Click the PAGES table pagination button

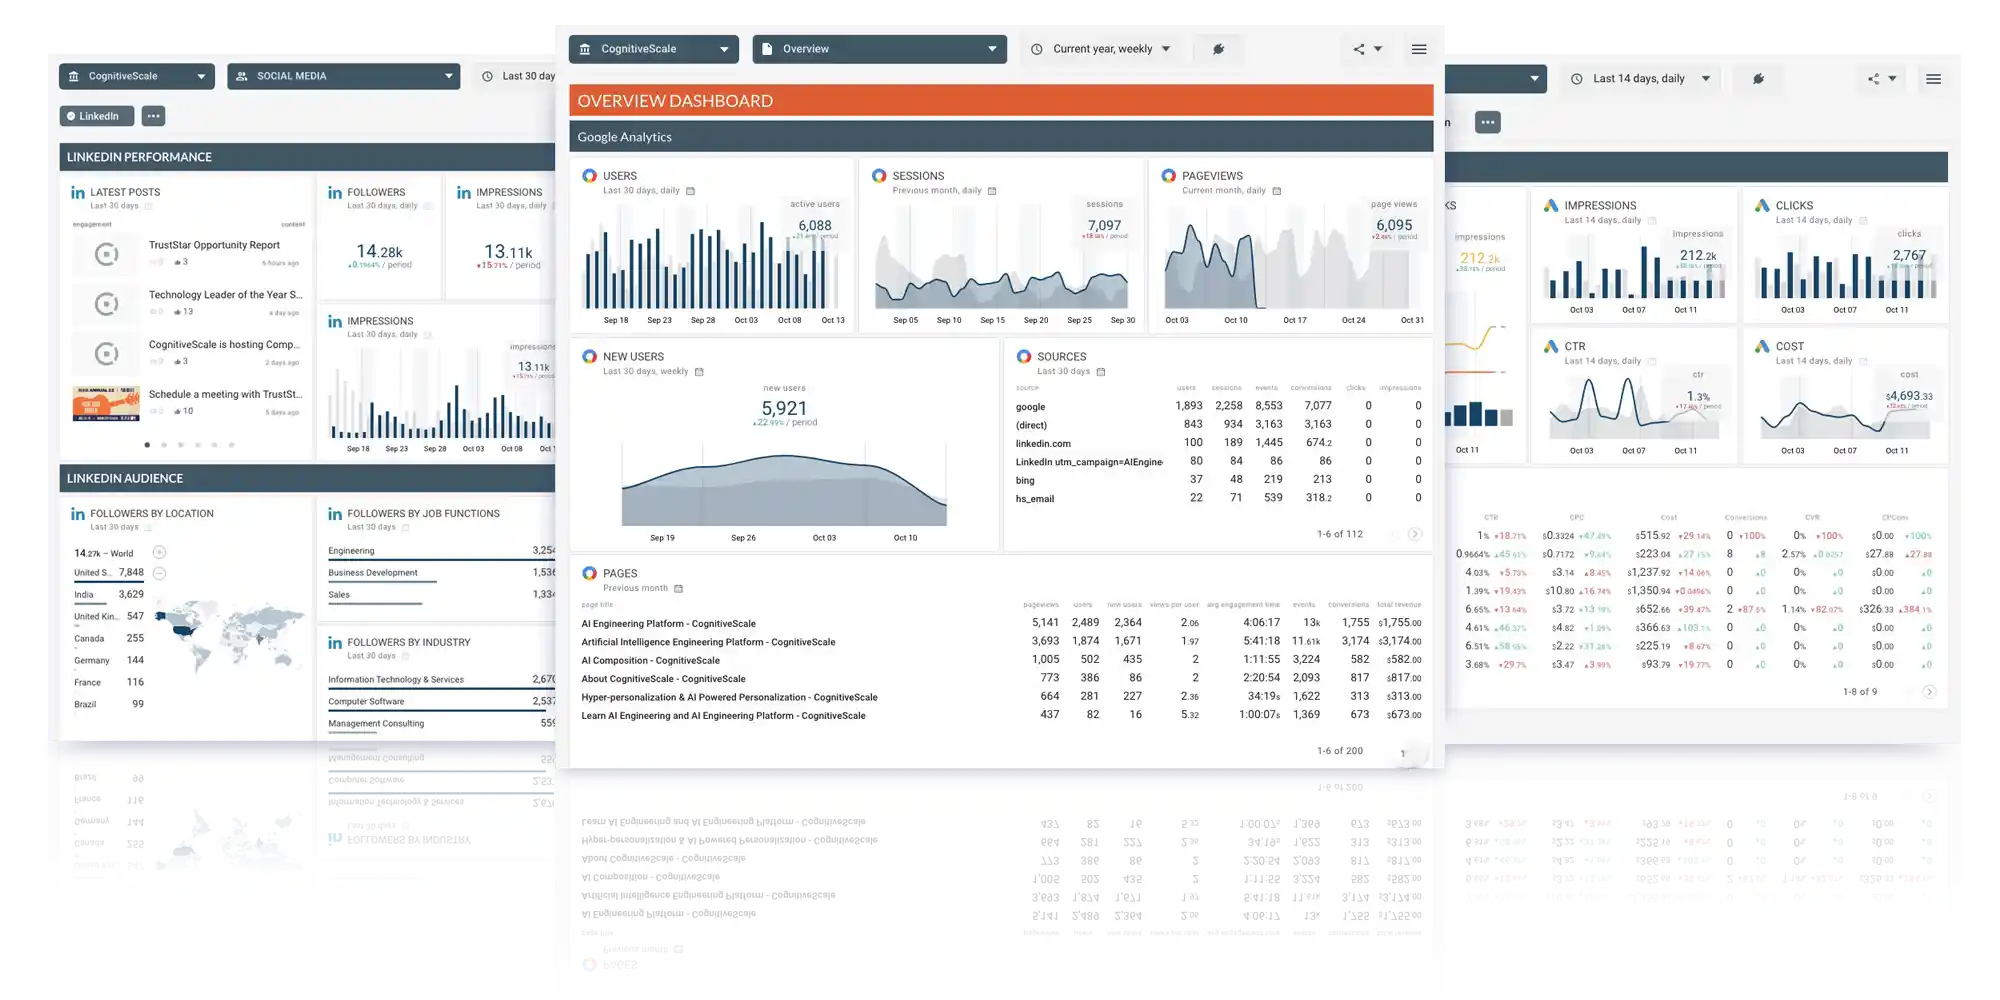coord(1403,754)
